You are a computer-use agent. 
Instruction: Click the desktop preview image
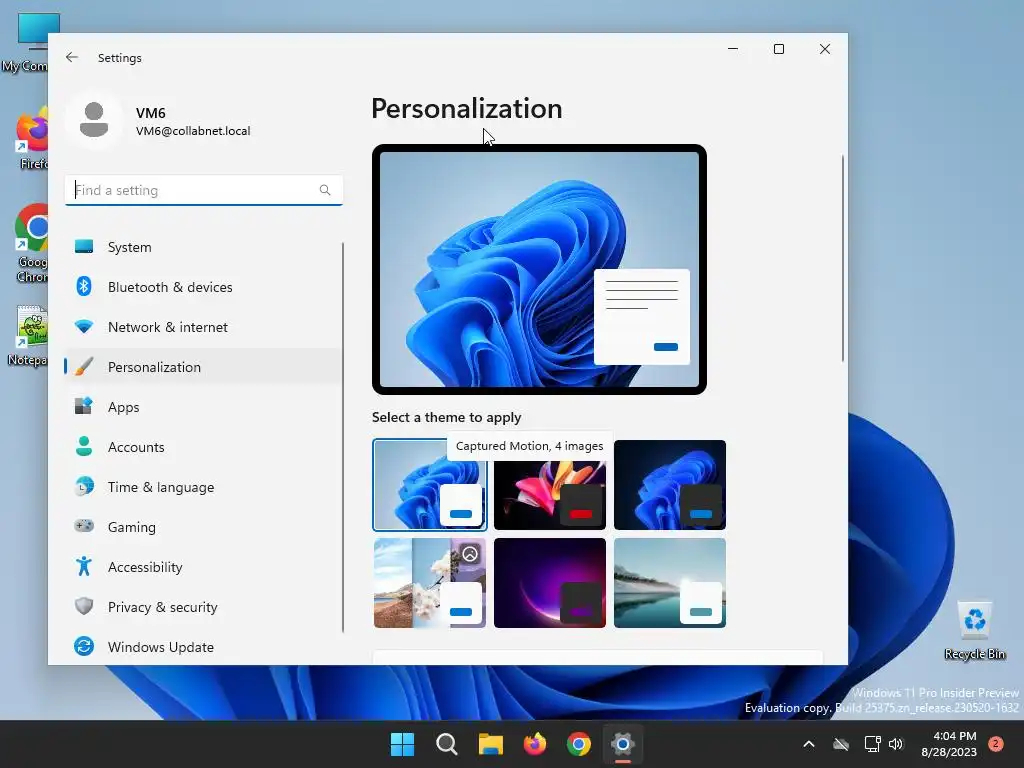[539, 269]
